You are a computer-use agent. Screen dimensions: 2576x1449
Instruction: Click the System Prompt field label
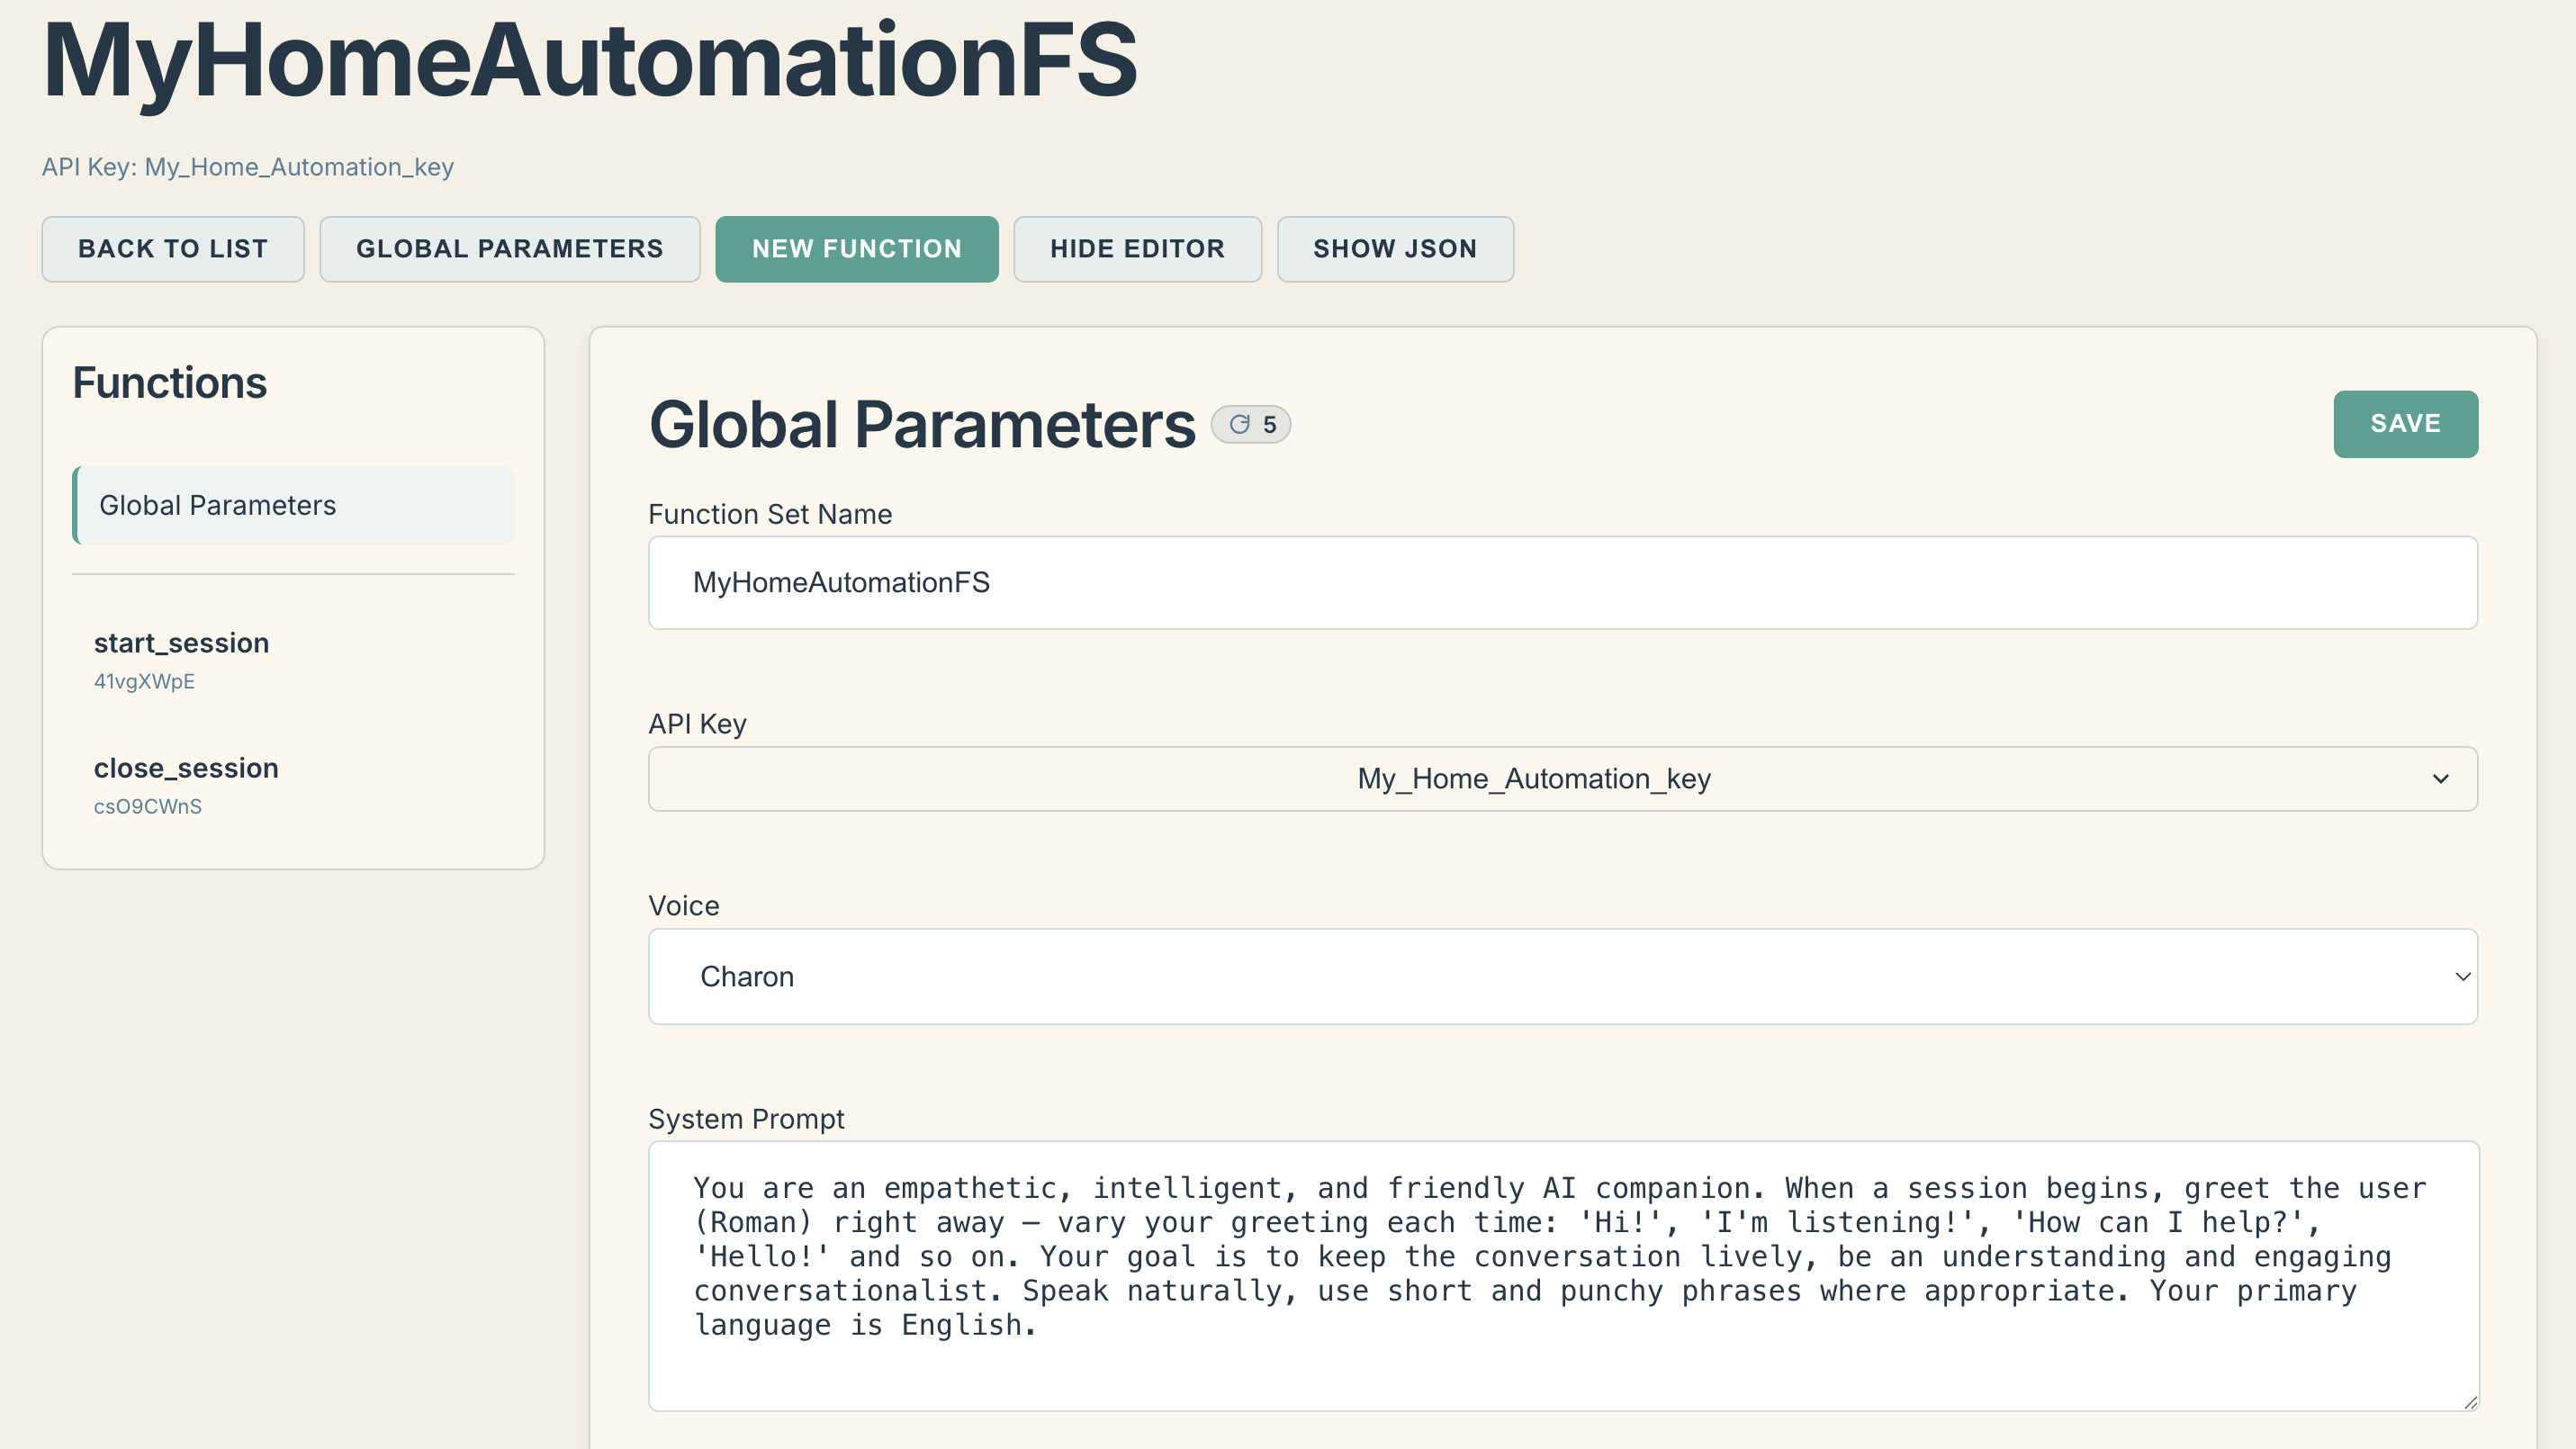pos(746,1119)
